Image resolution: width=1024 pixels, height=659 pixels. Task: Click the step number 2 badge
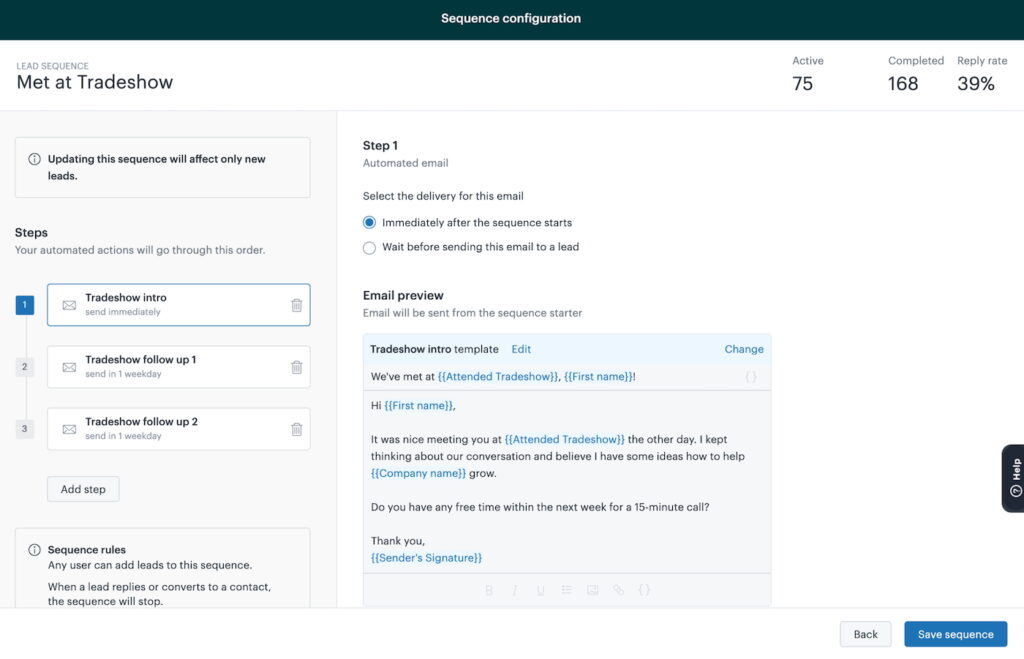tap(25, 367)
